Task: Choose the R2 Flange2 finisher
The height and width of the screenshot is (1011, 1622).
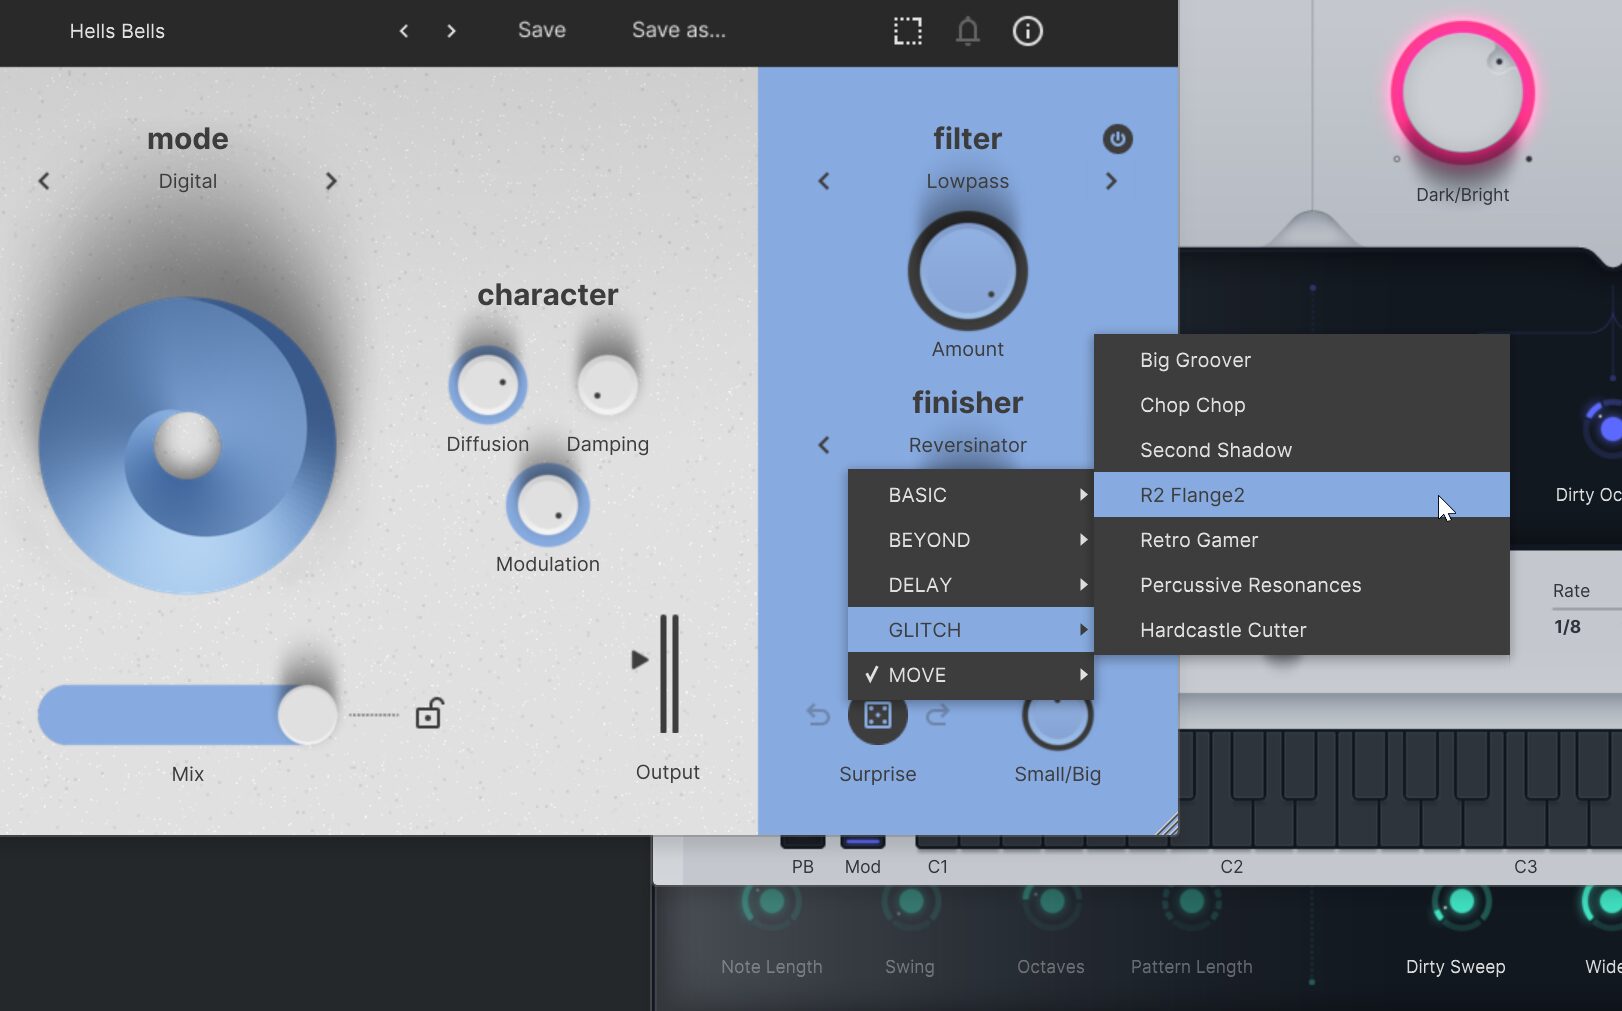Action: click(x=1302, y=495)
